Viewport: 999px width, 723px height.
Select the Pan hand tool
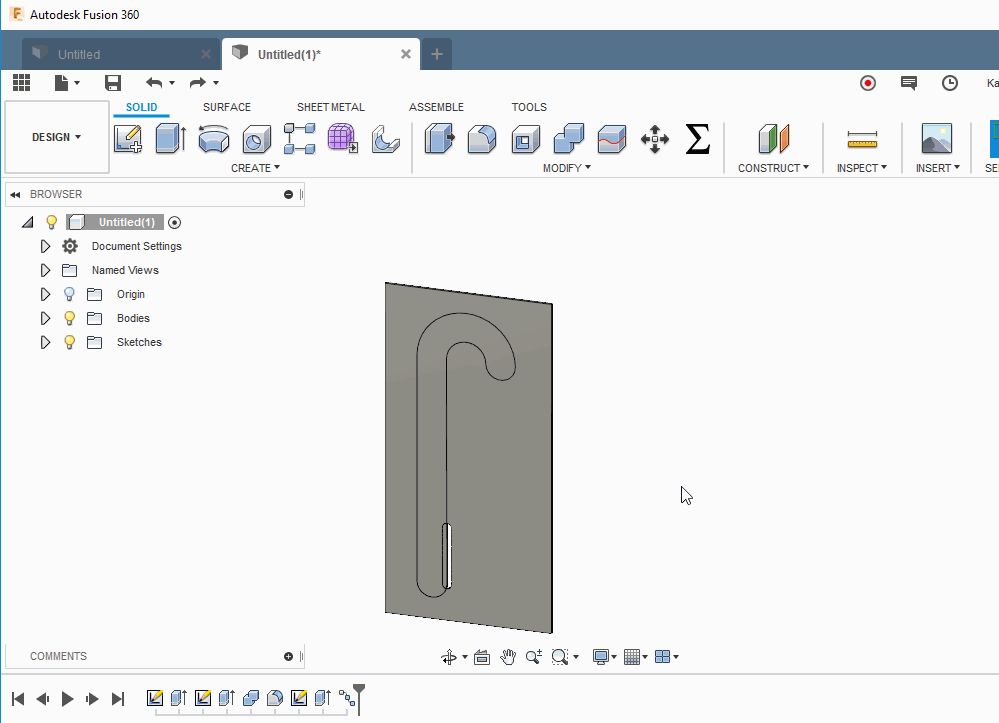point(508,657)
